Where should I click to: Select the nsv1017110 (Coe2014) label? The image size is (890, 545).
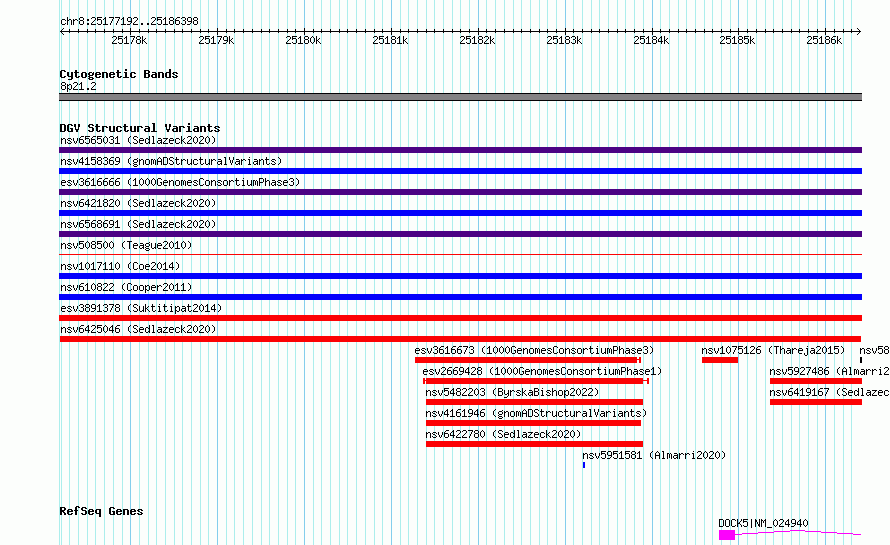click(x=120, y=266)
